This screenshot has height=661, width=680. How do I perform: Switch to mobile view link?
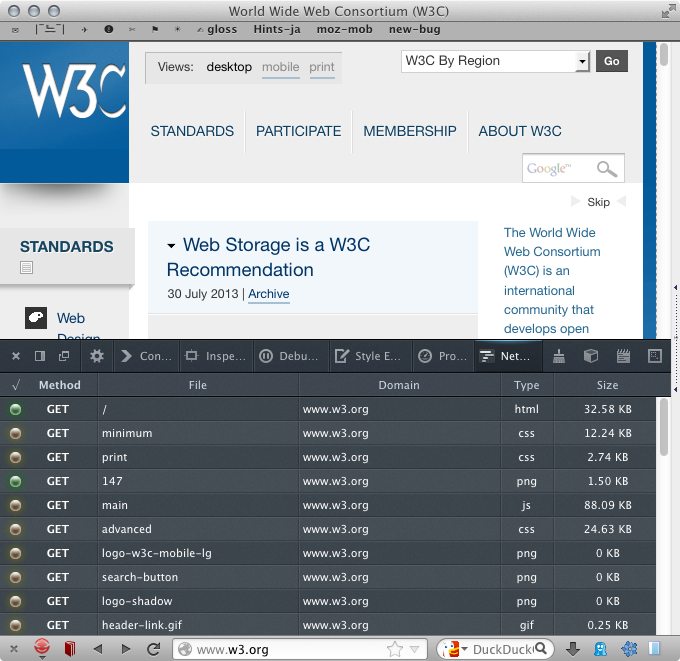point(281,67)
